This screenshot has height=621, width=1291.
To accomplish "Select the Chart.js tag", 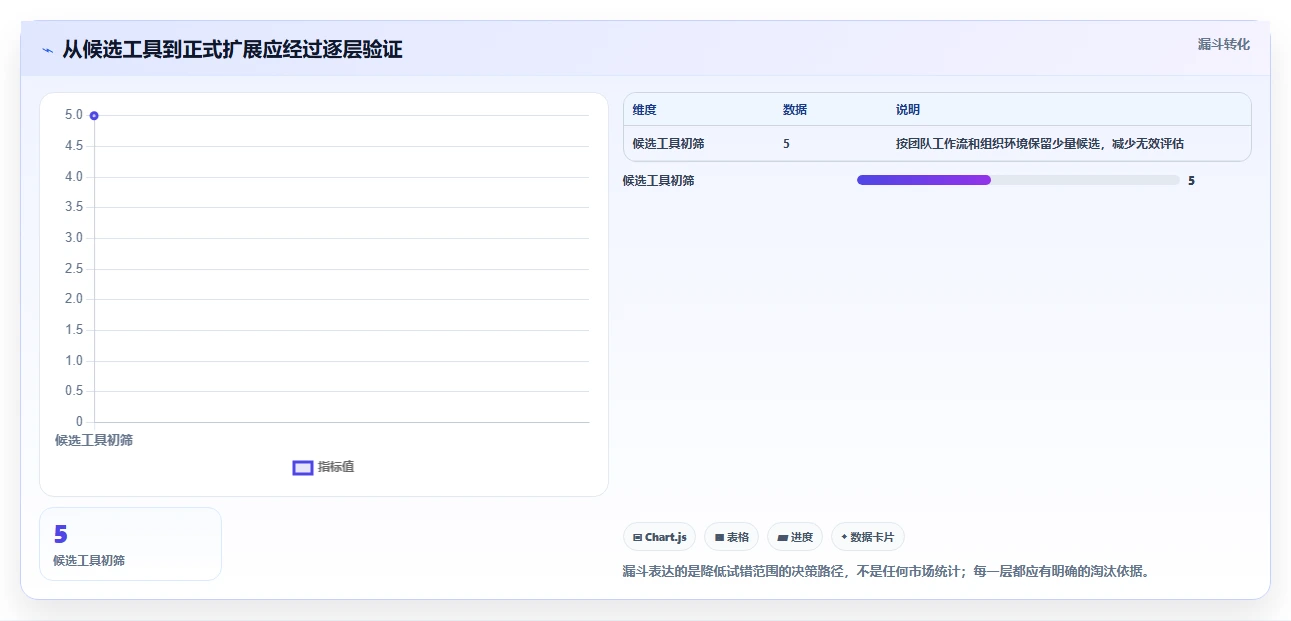I will [x=659, y=537].
